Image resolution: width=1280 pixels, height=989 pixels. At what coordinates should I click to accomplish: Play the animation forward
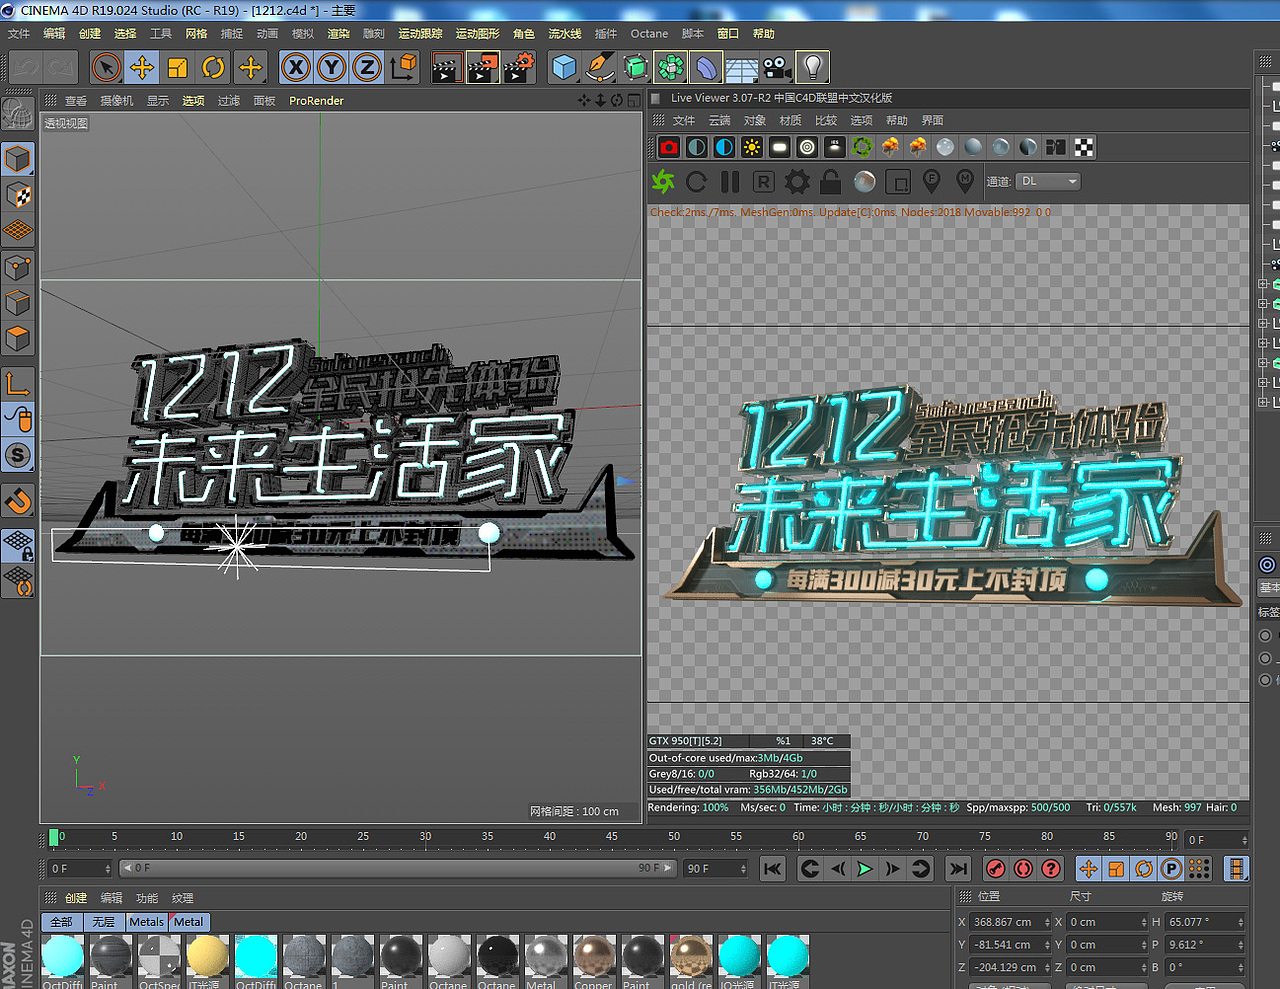click(x=865, y=869)
